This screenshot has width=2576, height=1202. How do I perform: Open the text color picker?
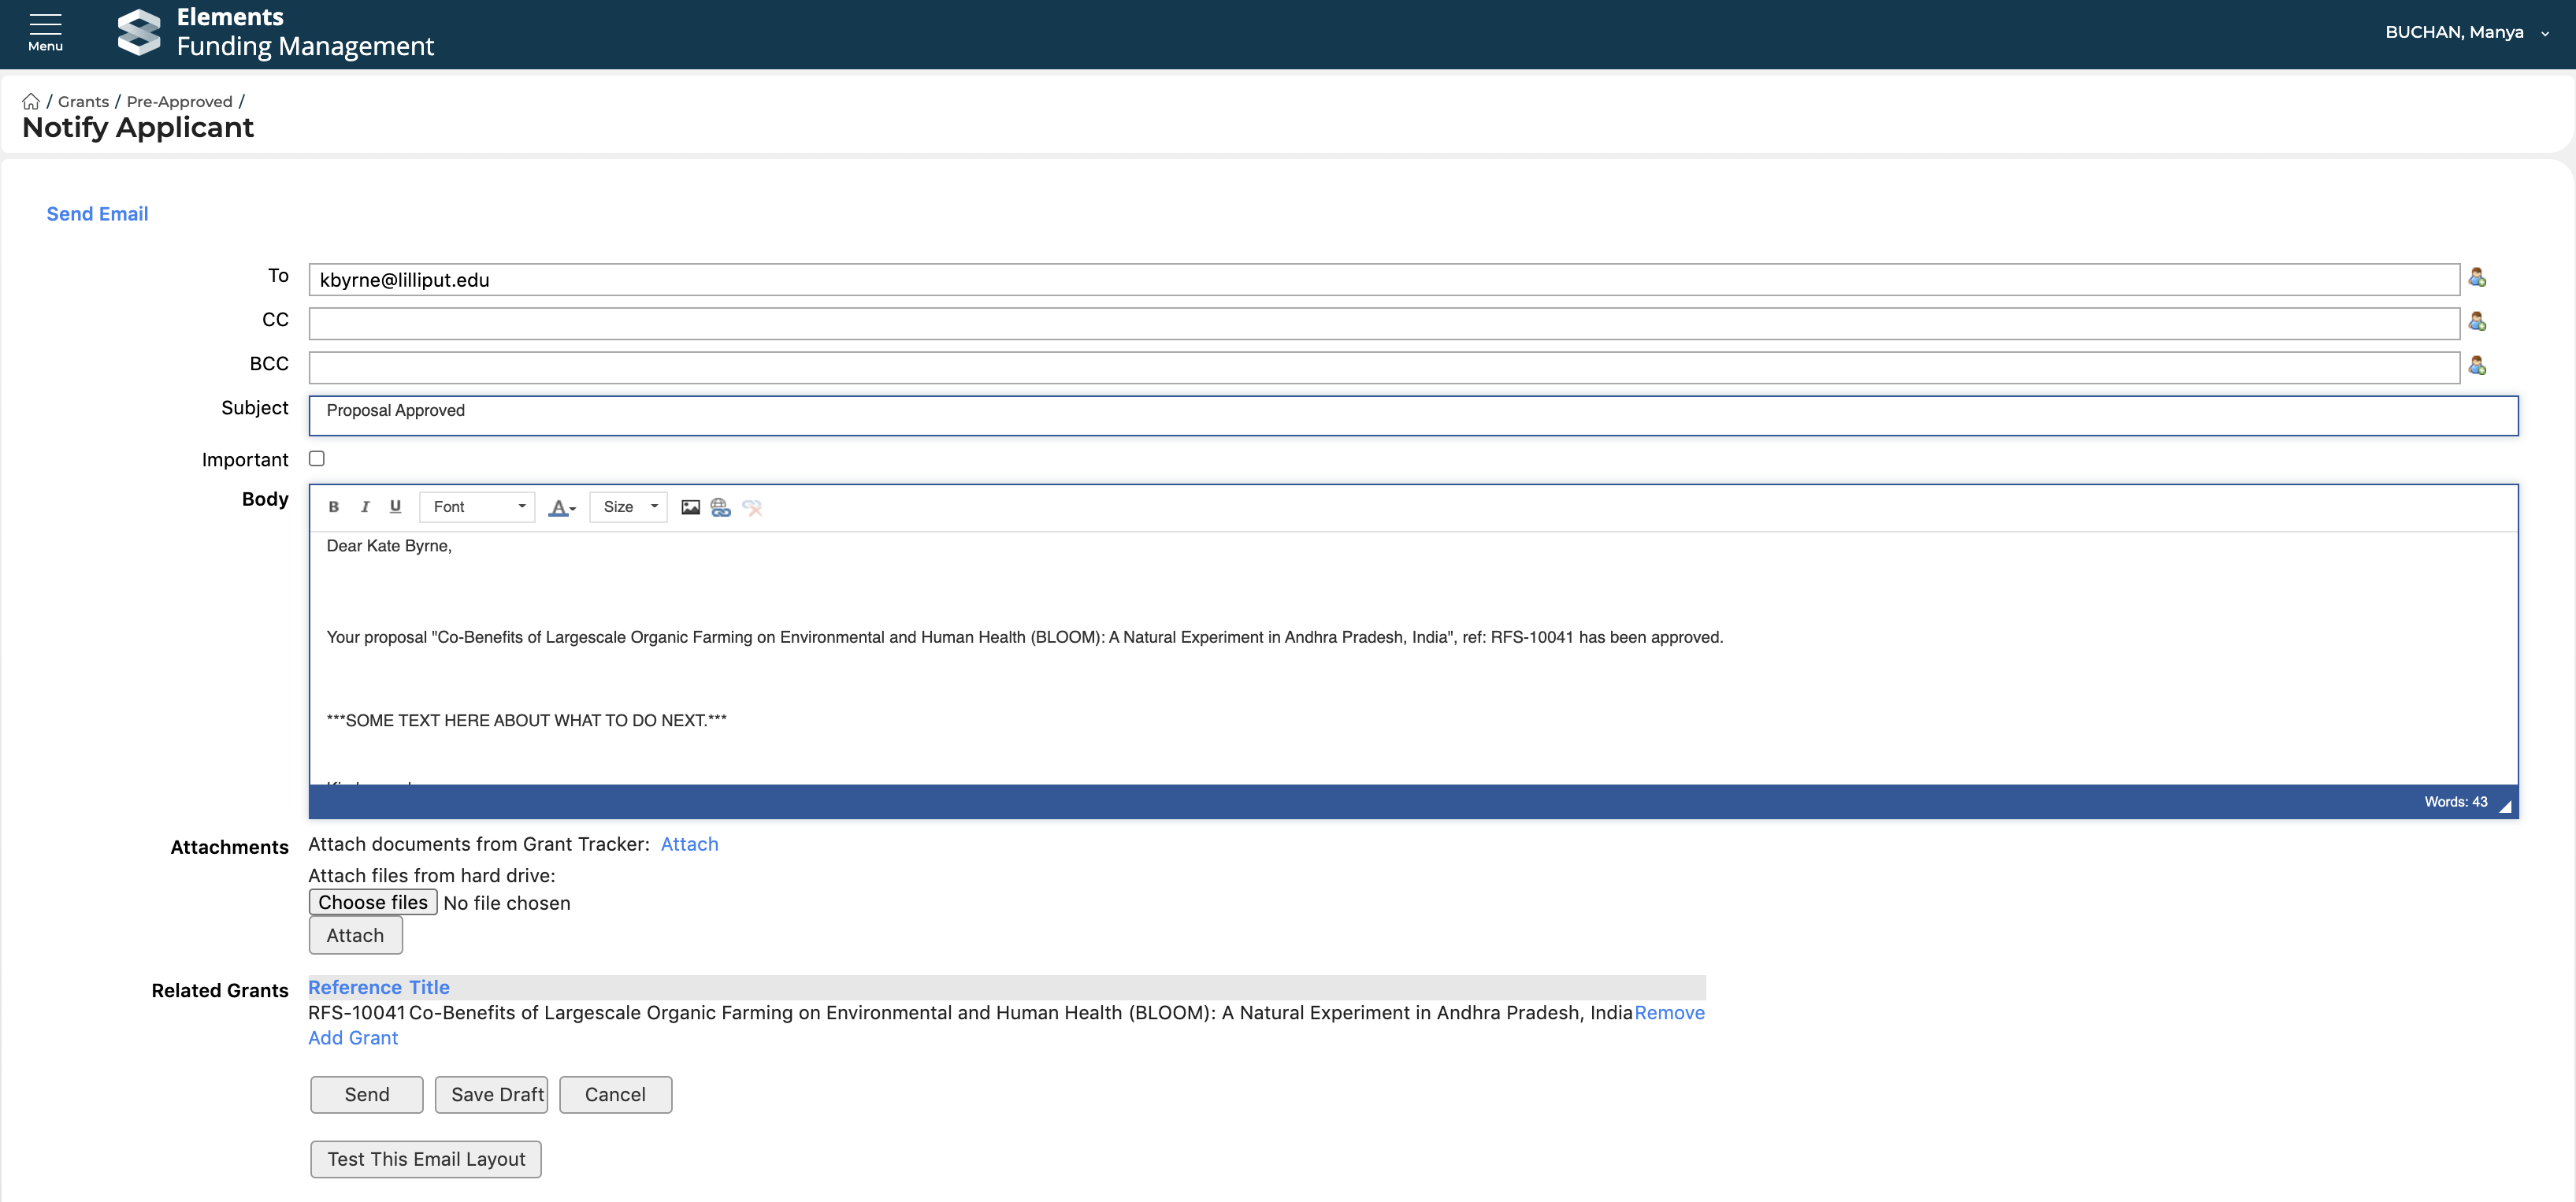(562, 507)
